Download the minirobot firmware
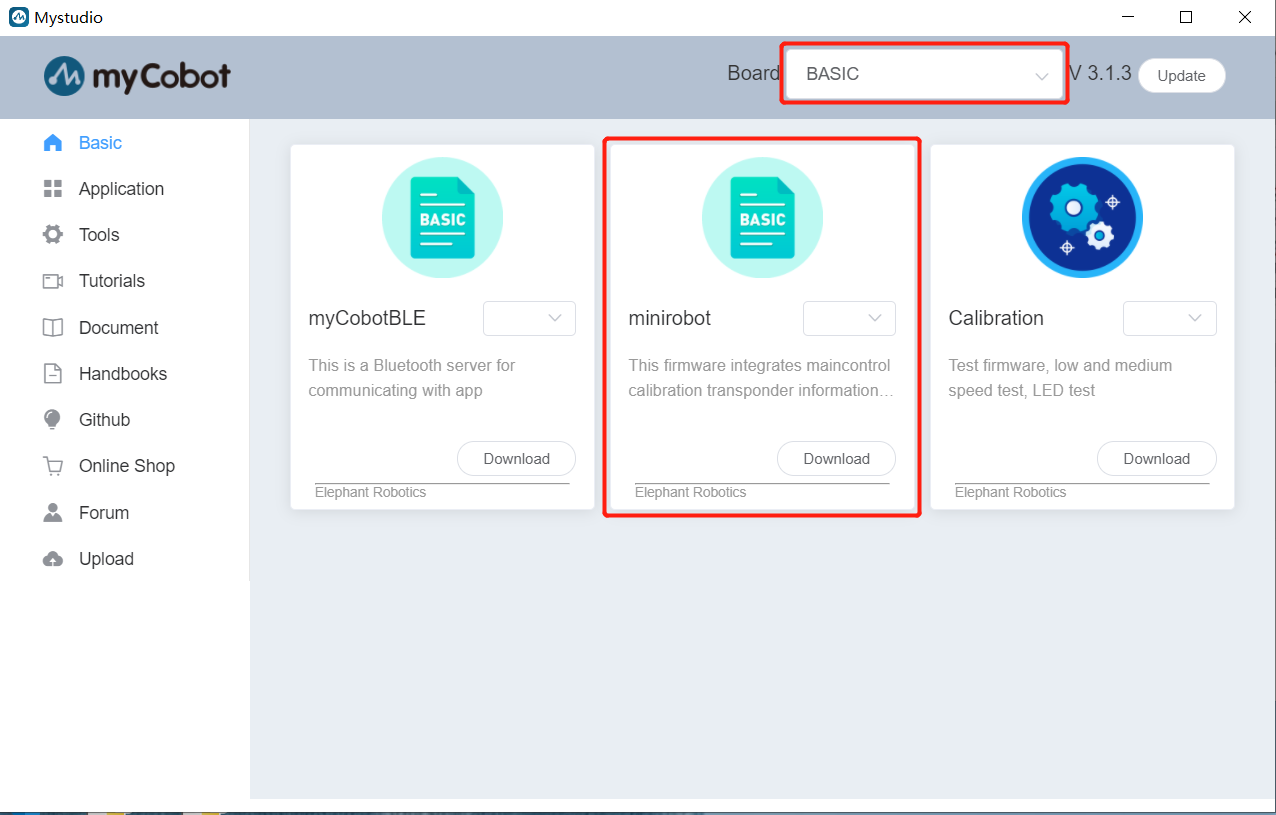Screen dimensions: 1276x815 point(836,459)
